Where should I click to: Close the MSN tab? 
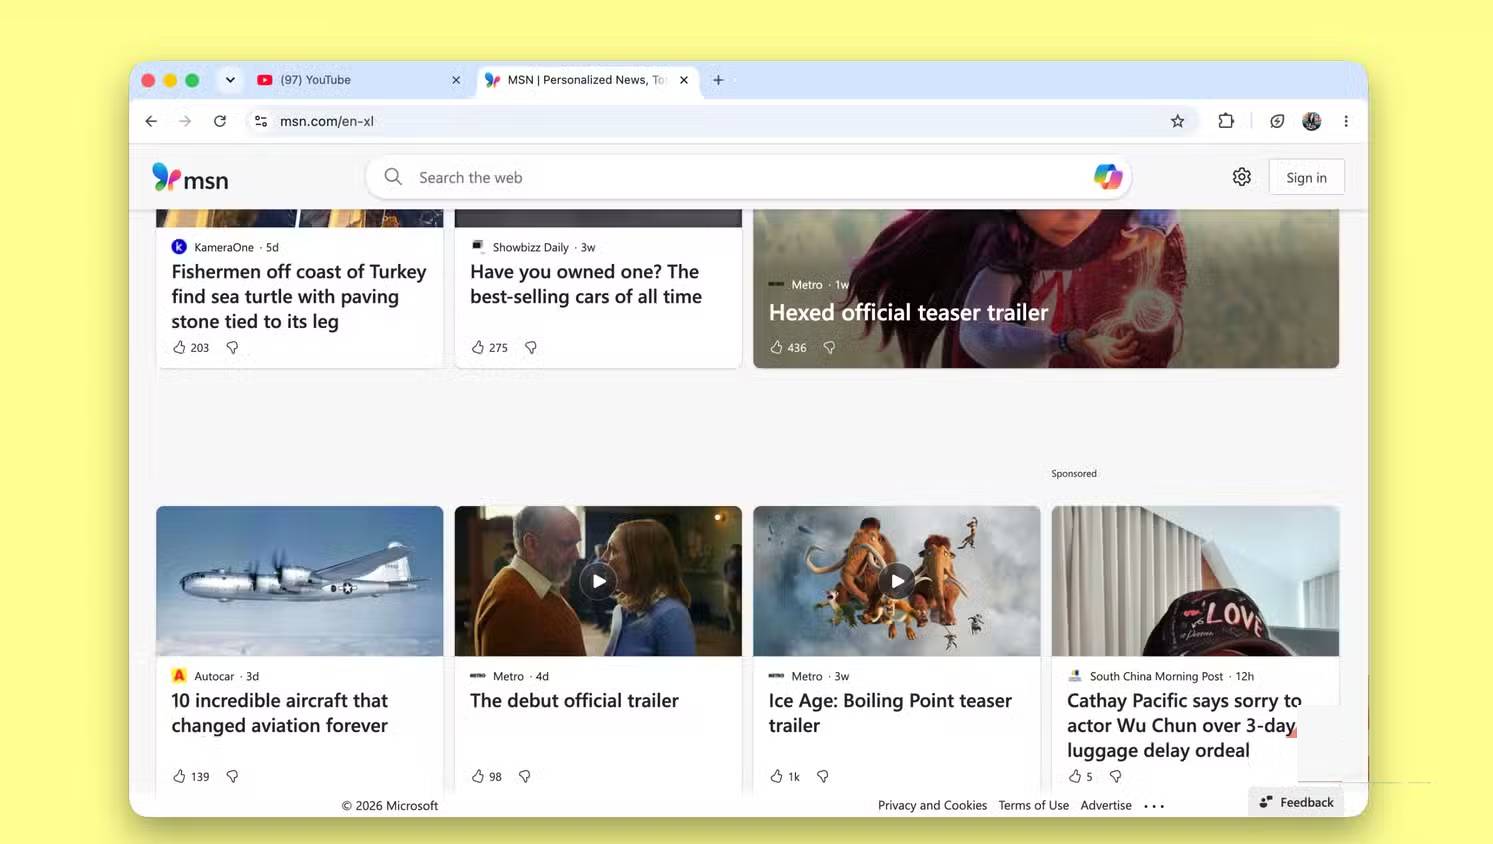click(x=684, y=80)
